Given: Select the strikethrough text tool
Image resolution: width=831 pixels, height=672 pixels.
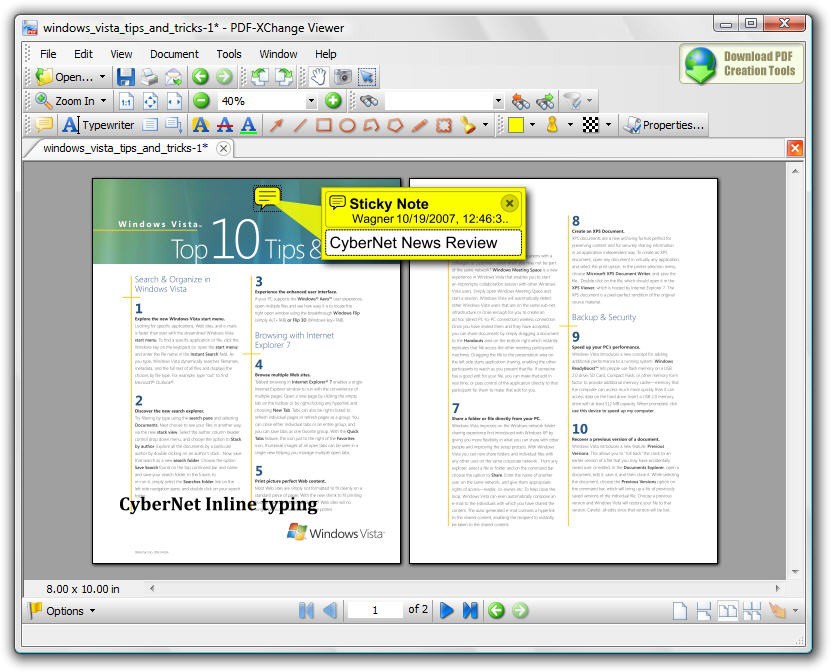Looking at the screenshot, I should 225,126.
